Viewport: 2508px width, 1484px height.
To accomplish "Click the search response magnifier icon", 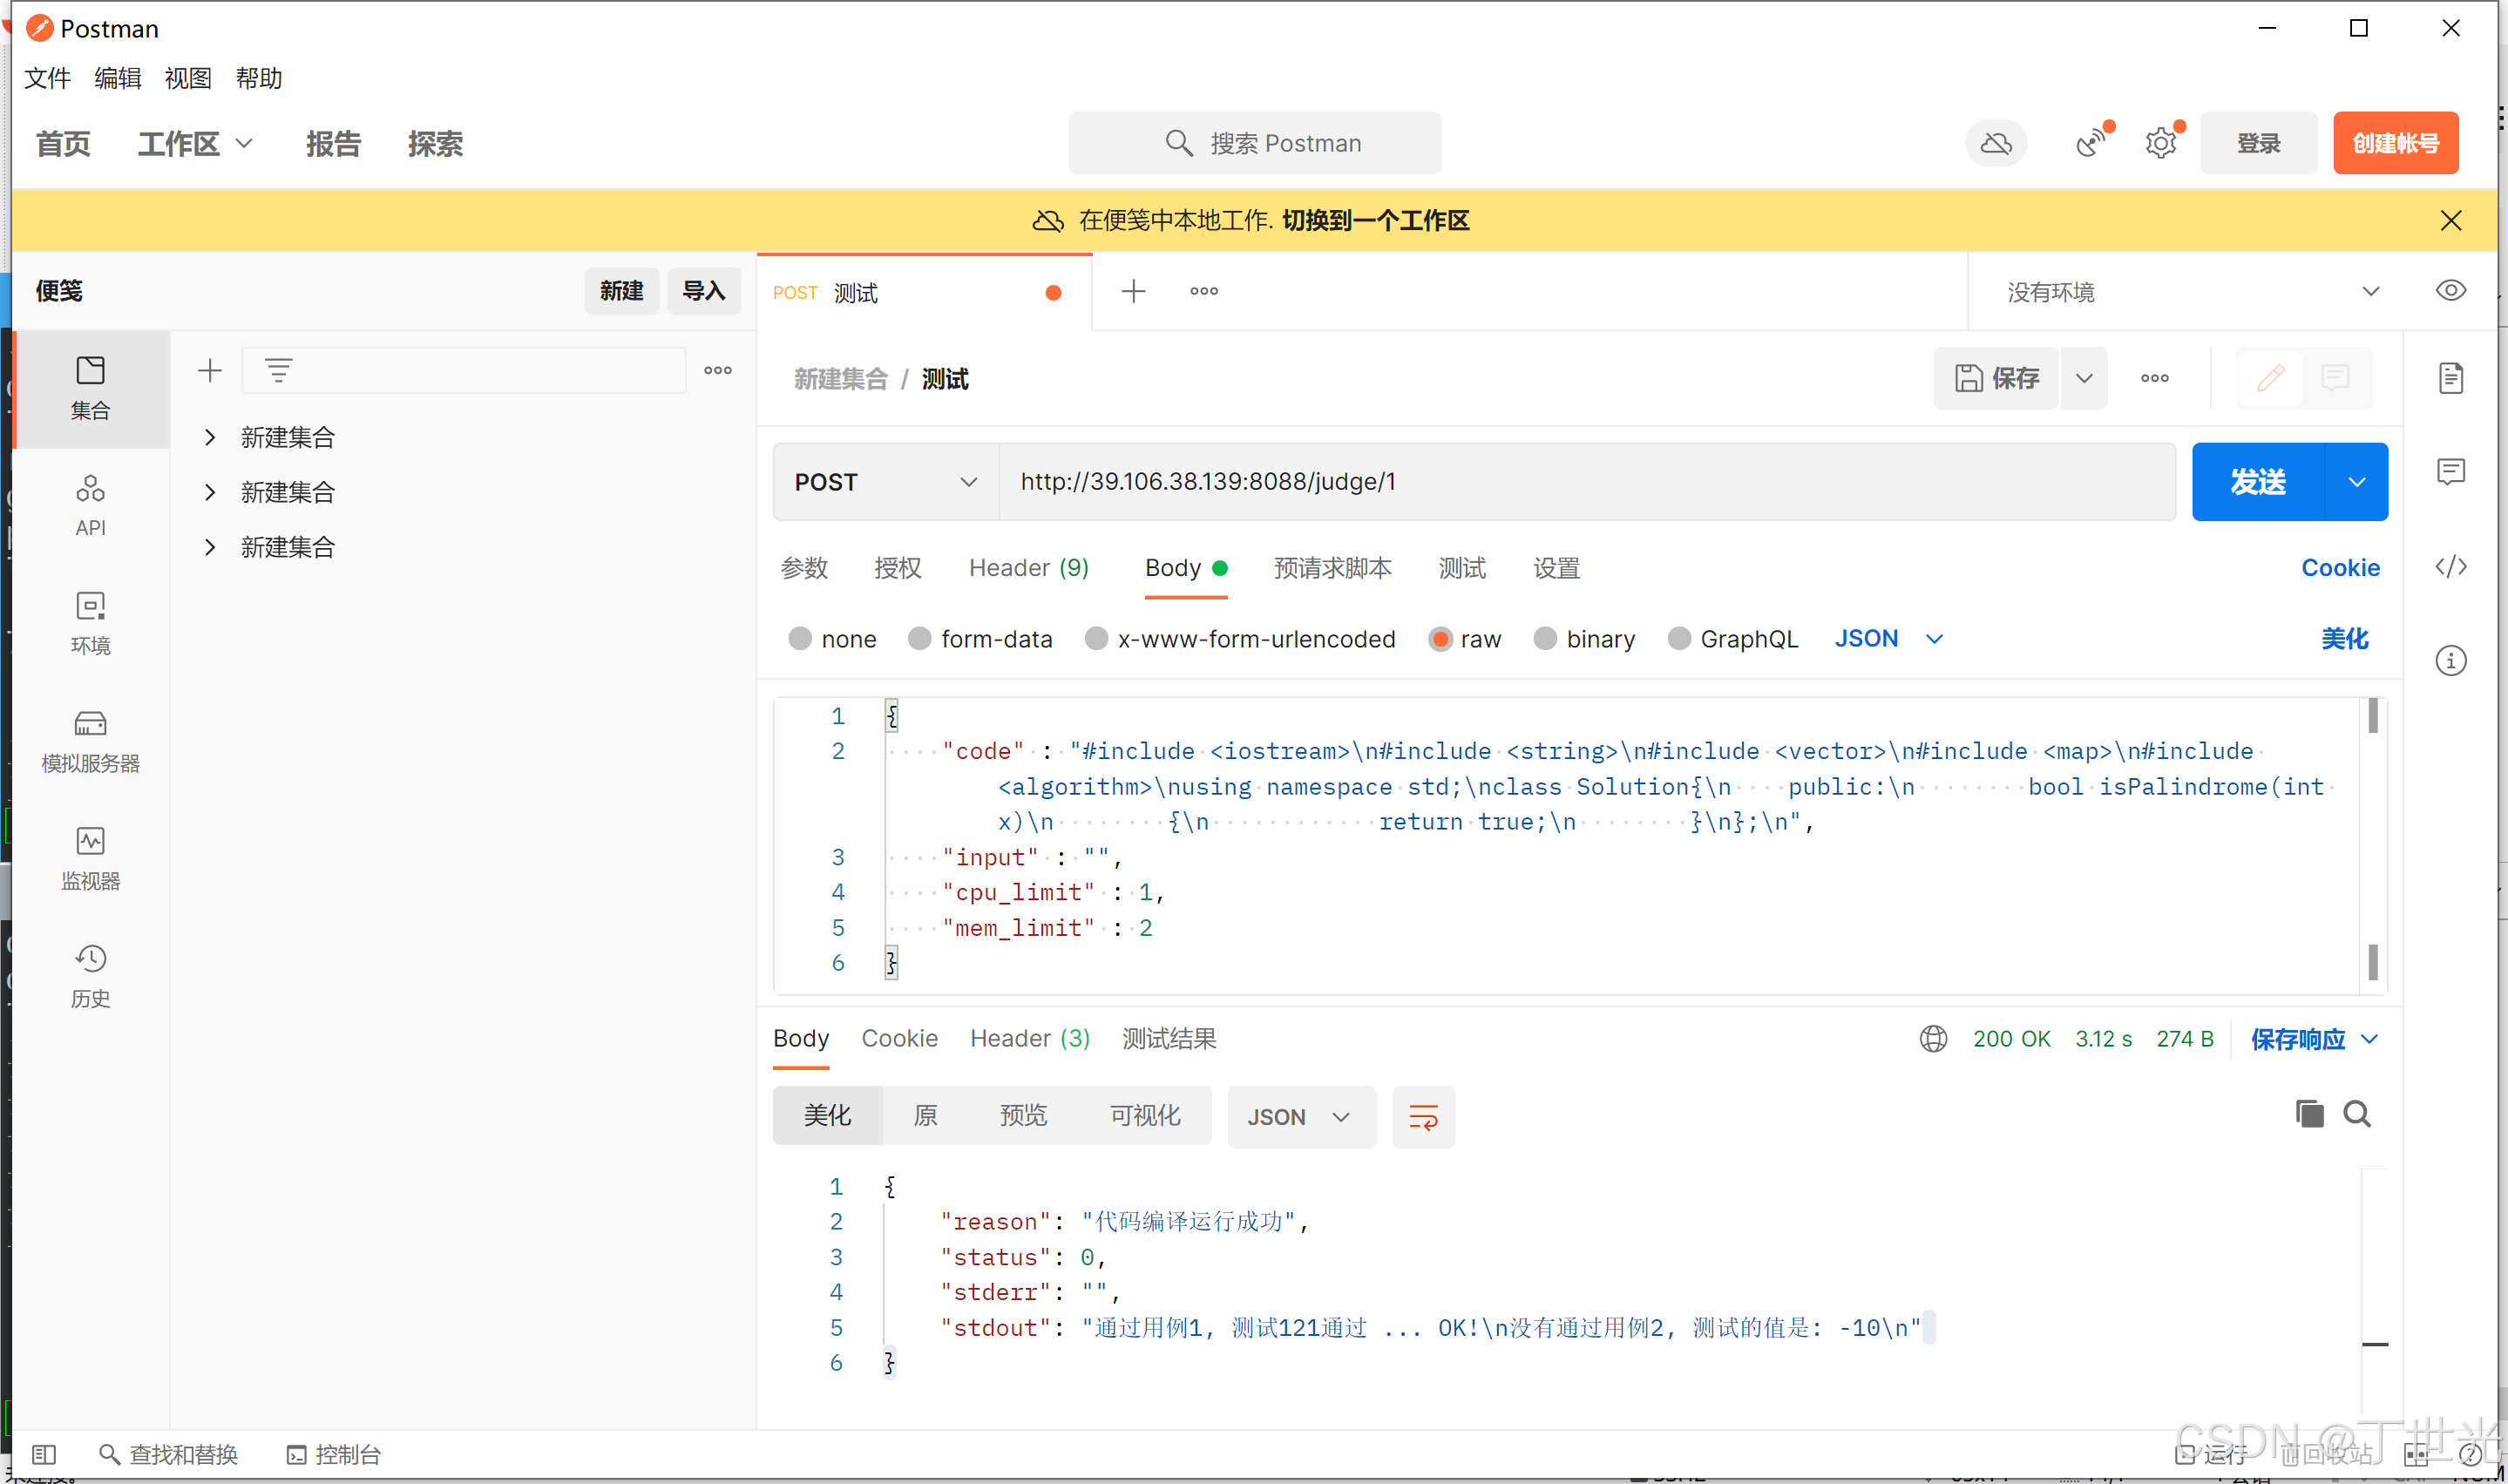I will (2356, 1114).
